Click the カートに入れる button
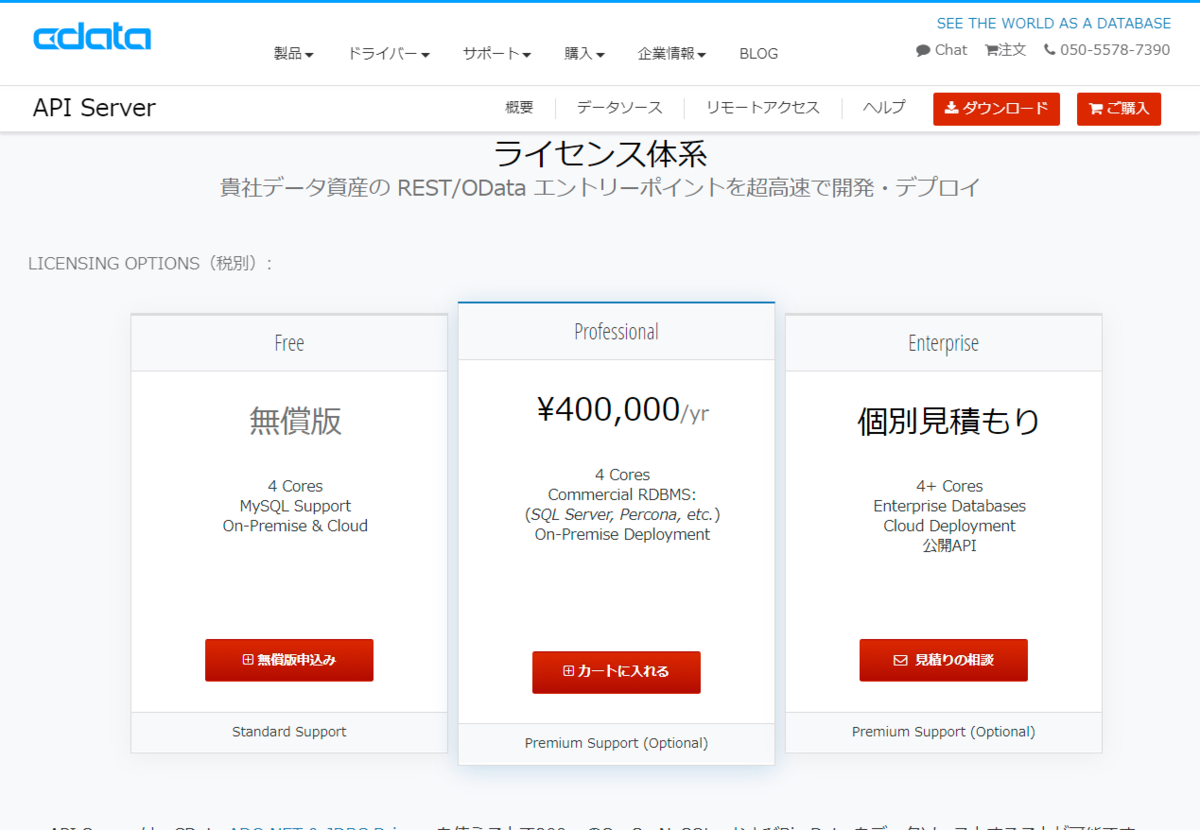The height and width of the screenshot is (830, 1200). (616, 672)
